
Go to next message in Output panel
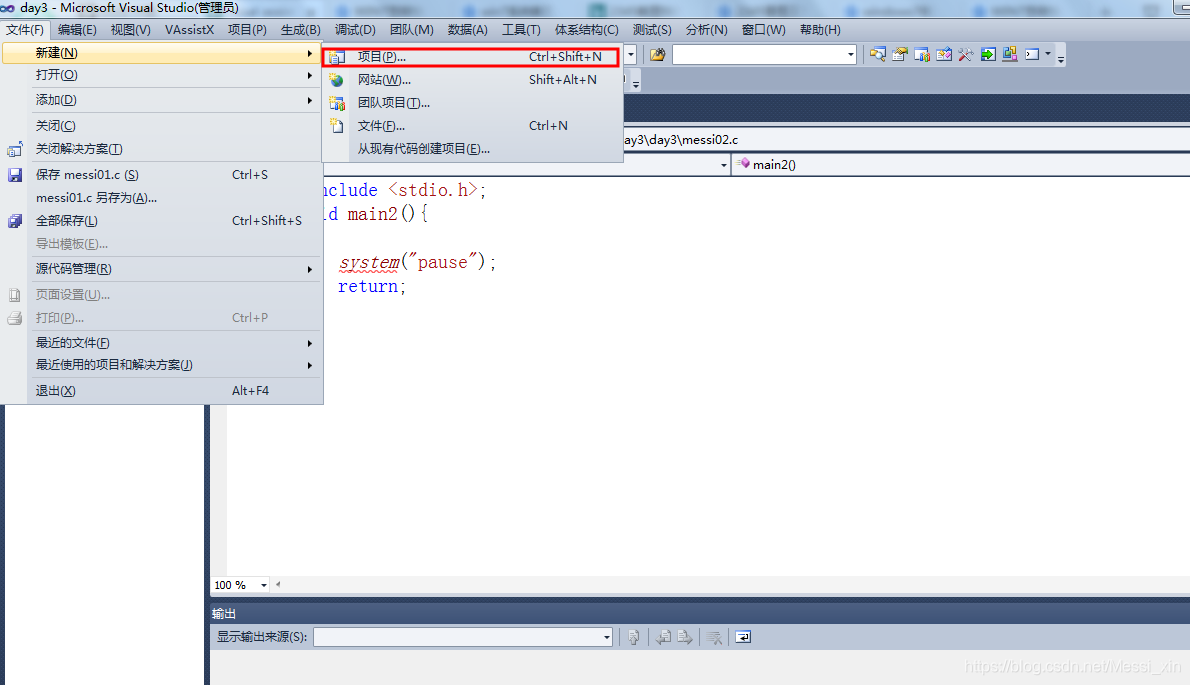coord(685,637)
